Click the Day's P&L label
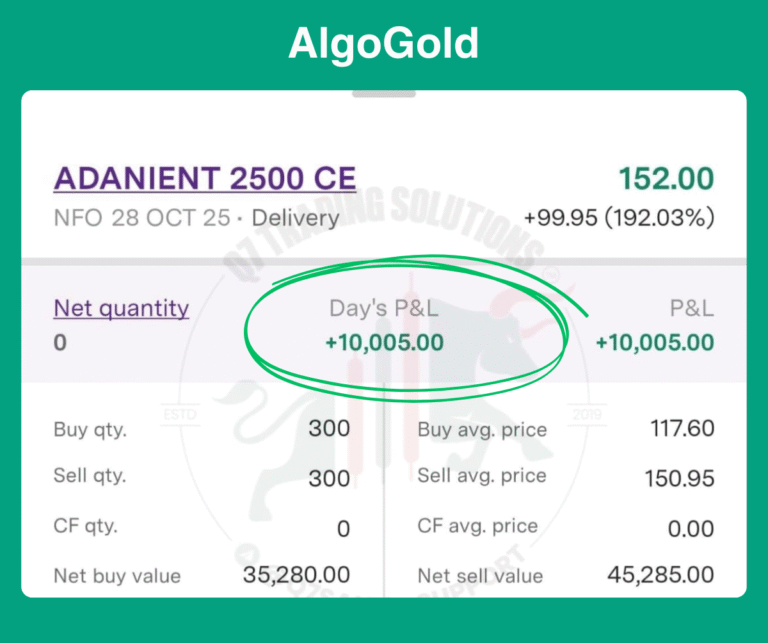Viewport: 768px width, 643px height. [385, 309]
